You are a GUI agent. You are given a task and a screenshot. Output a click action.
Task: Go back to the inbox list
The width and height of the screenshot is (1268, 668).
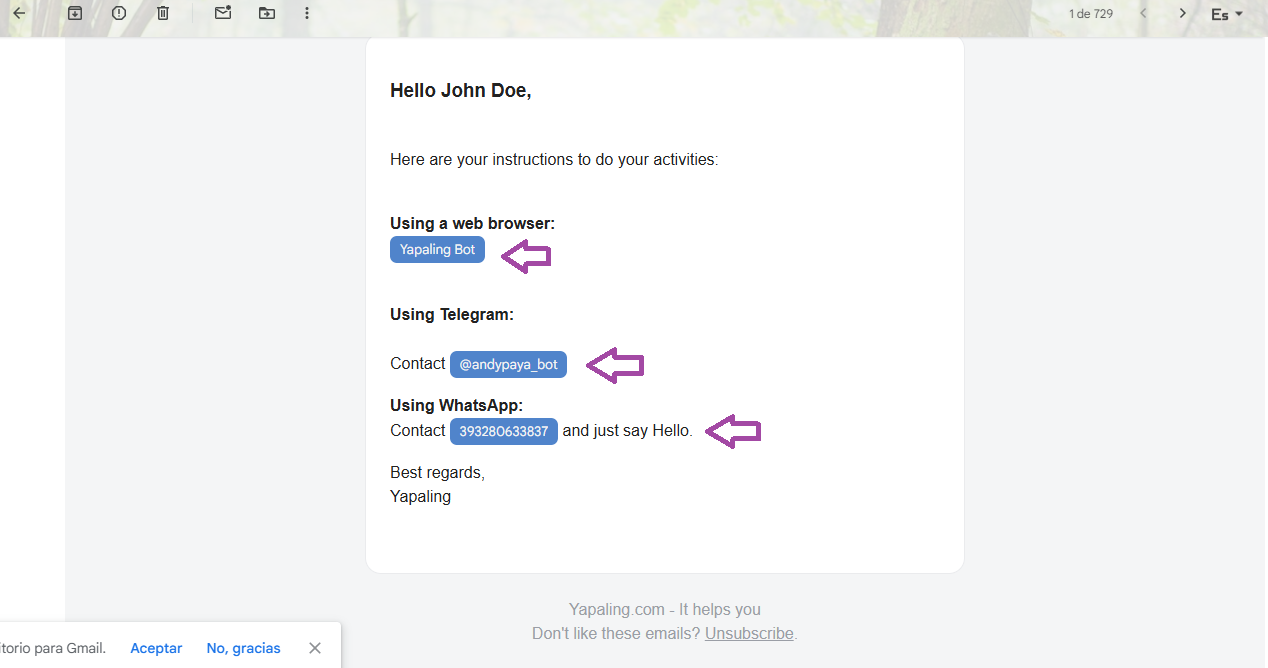pyautogui.click(x=18, y=13)
